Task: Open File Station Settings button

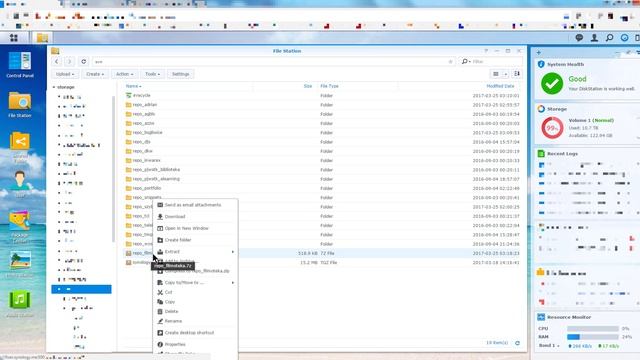Action: (x=180, y=74)
